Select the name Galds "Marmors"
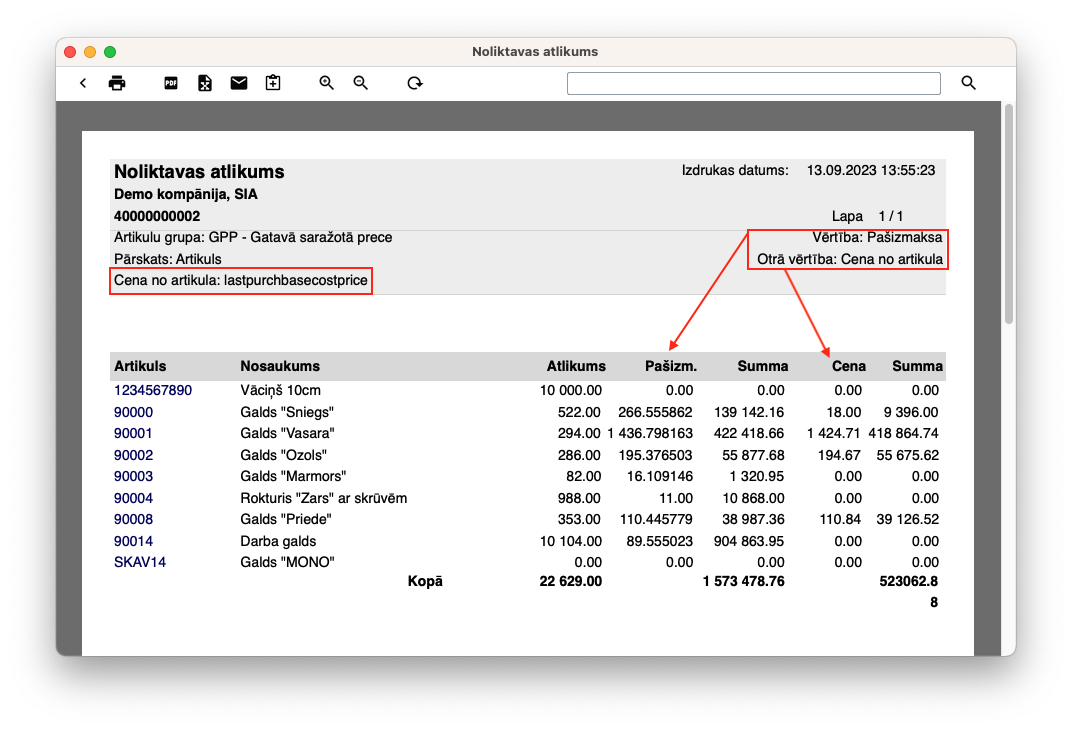 (x=293, y=476)
